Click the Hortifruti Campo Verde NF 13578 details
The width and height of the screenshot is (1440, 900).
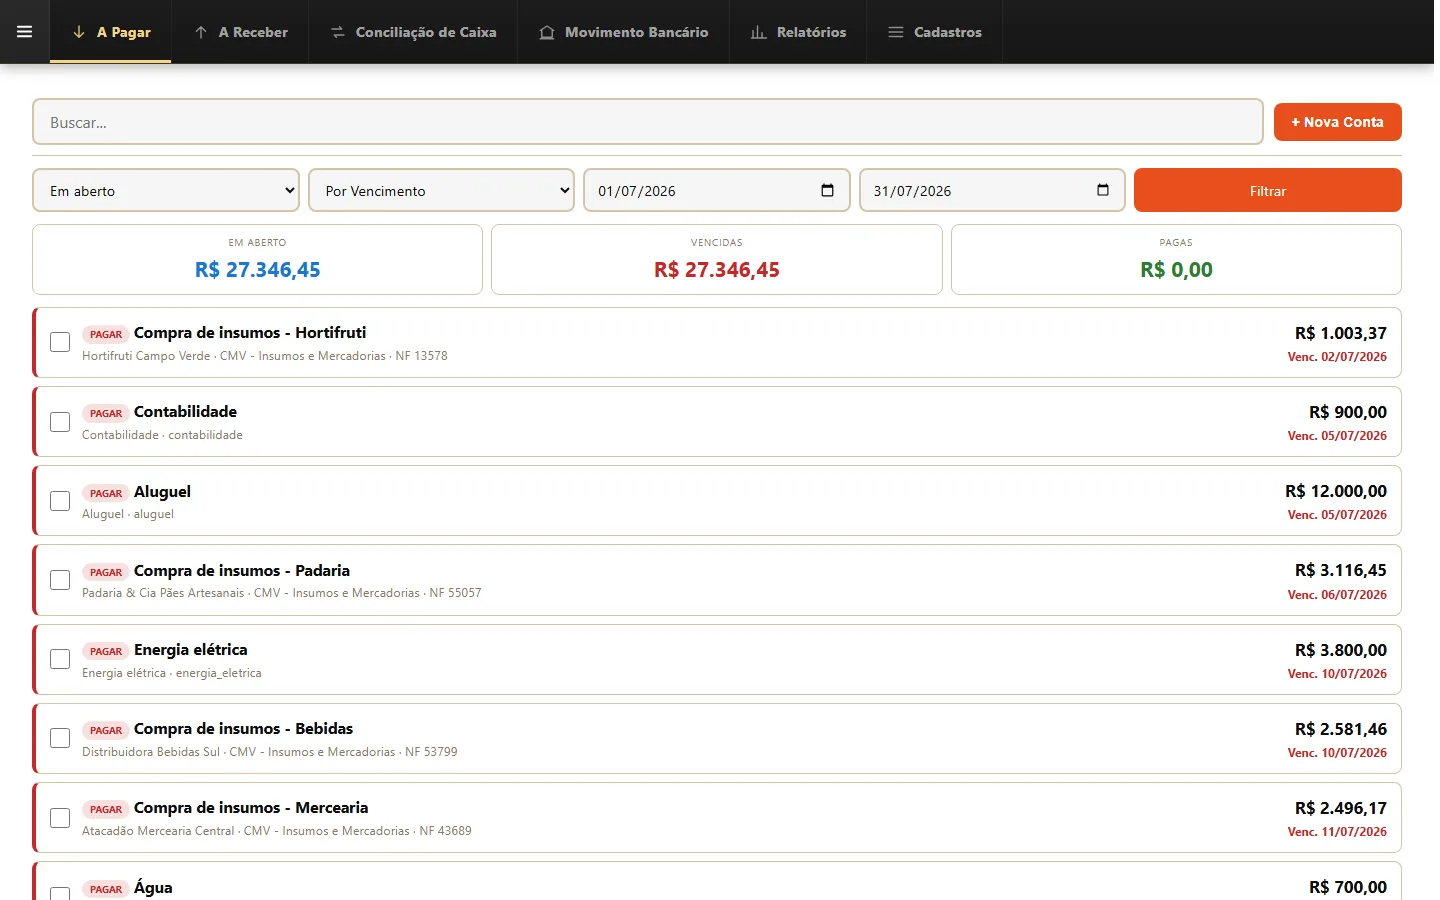pyautogui.click(x=265, y=356)
